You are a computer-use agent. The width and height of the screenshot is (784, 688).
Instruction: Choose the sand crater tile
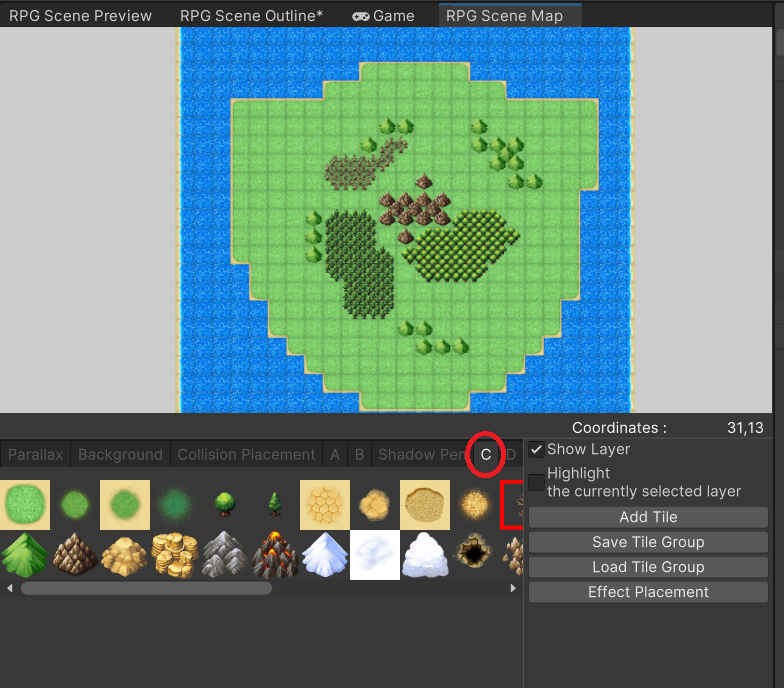tap(425, 504)
